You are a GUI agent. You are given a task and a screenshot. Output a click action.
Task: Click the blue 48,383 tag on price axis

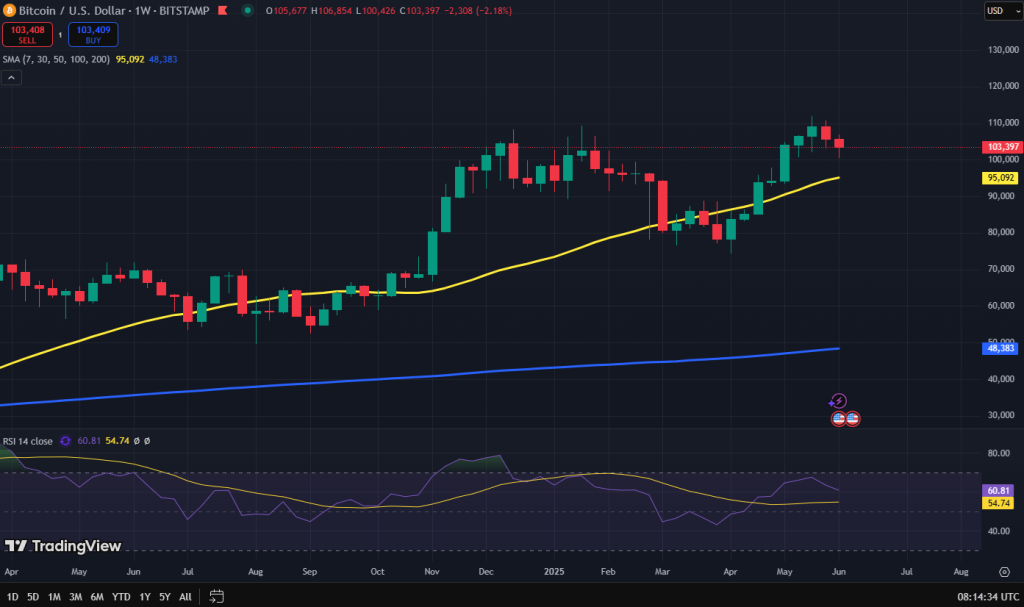tap(1000, 348)
